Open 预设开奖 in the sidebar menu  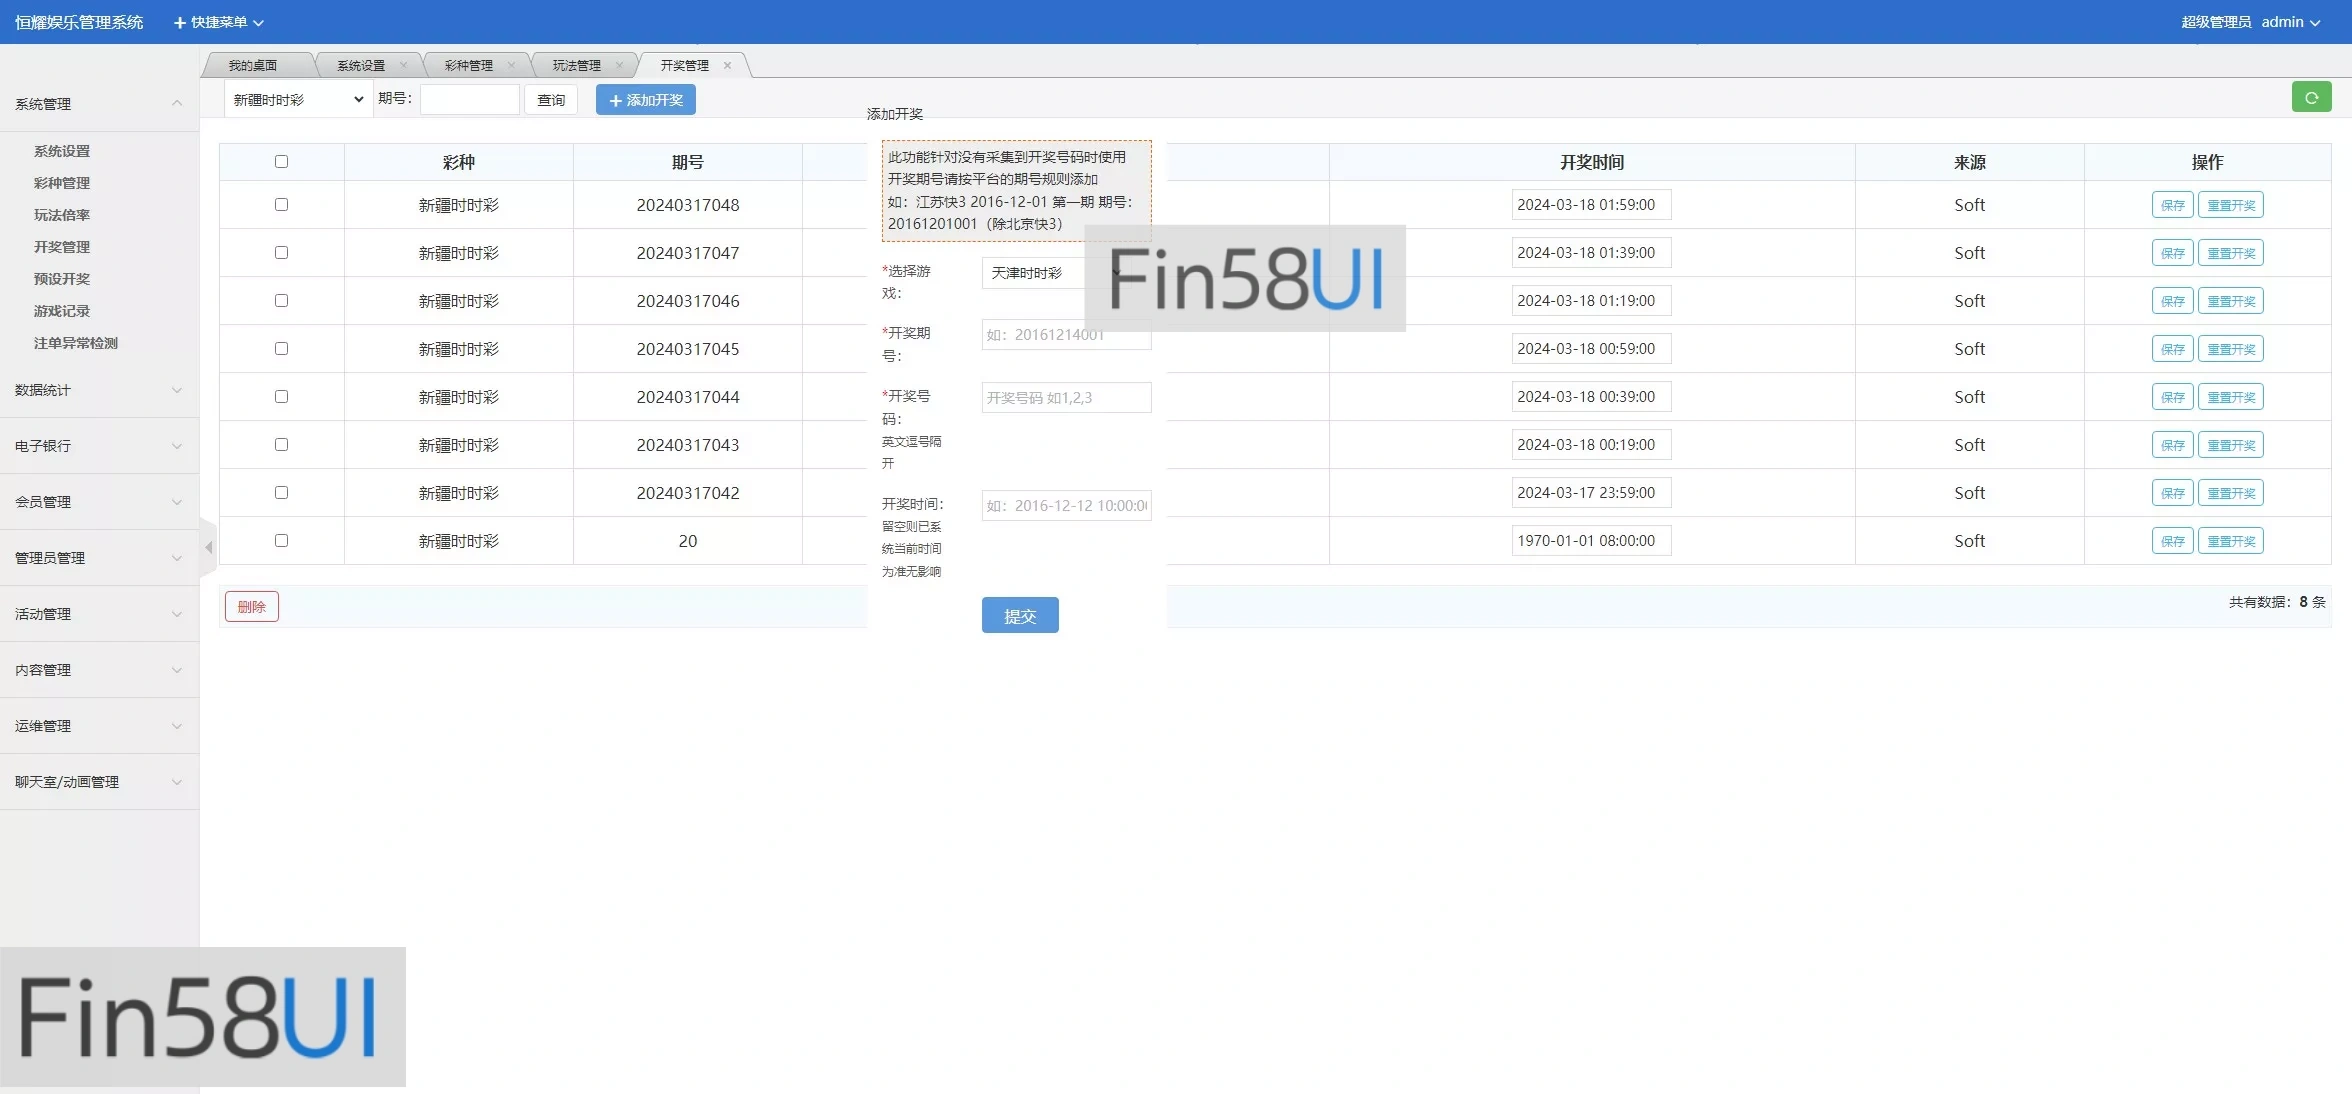coord(62,279)
